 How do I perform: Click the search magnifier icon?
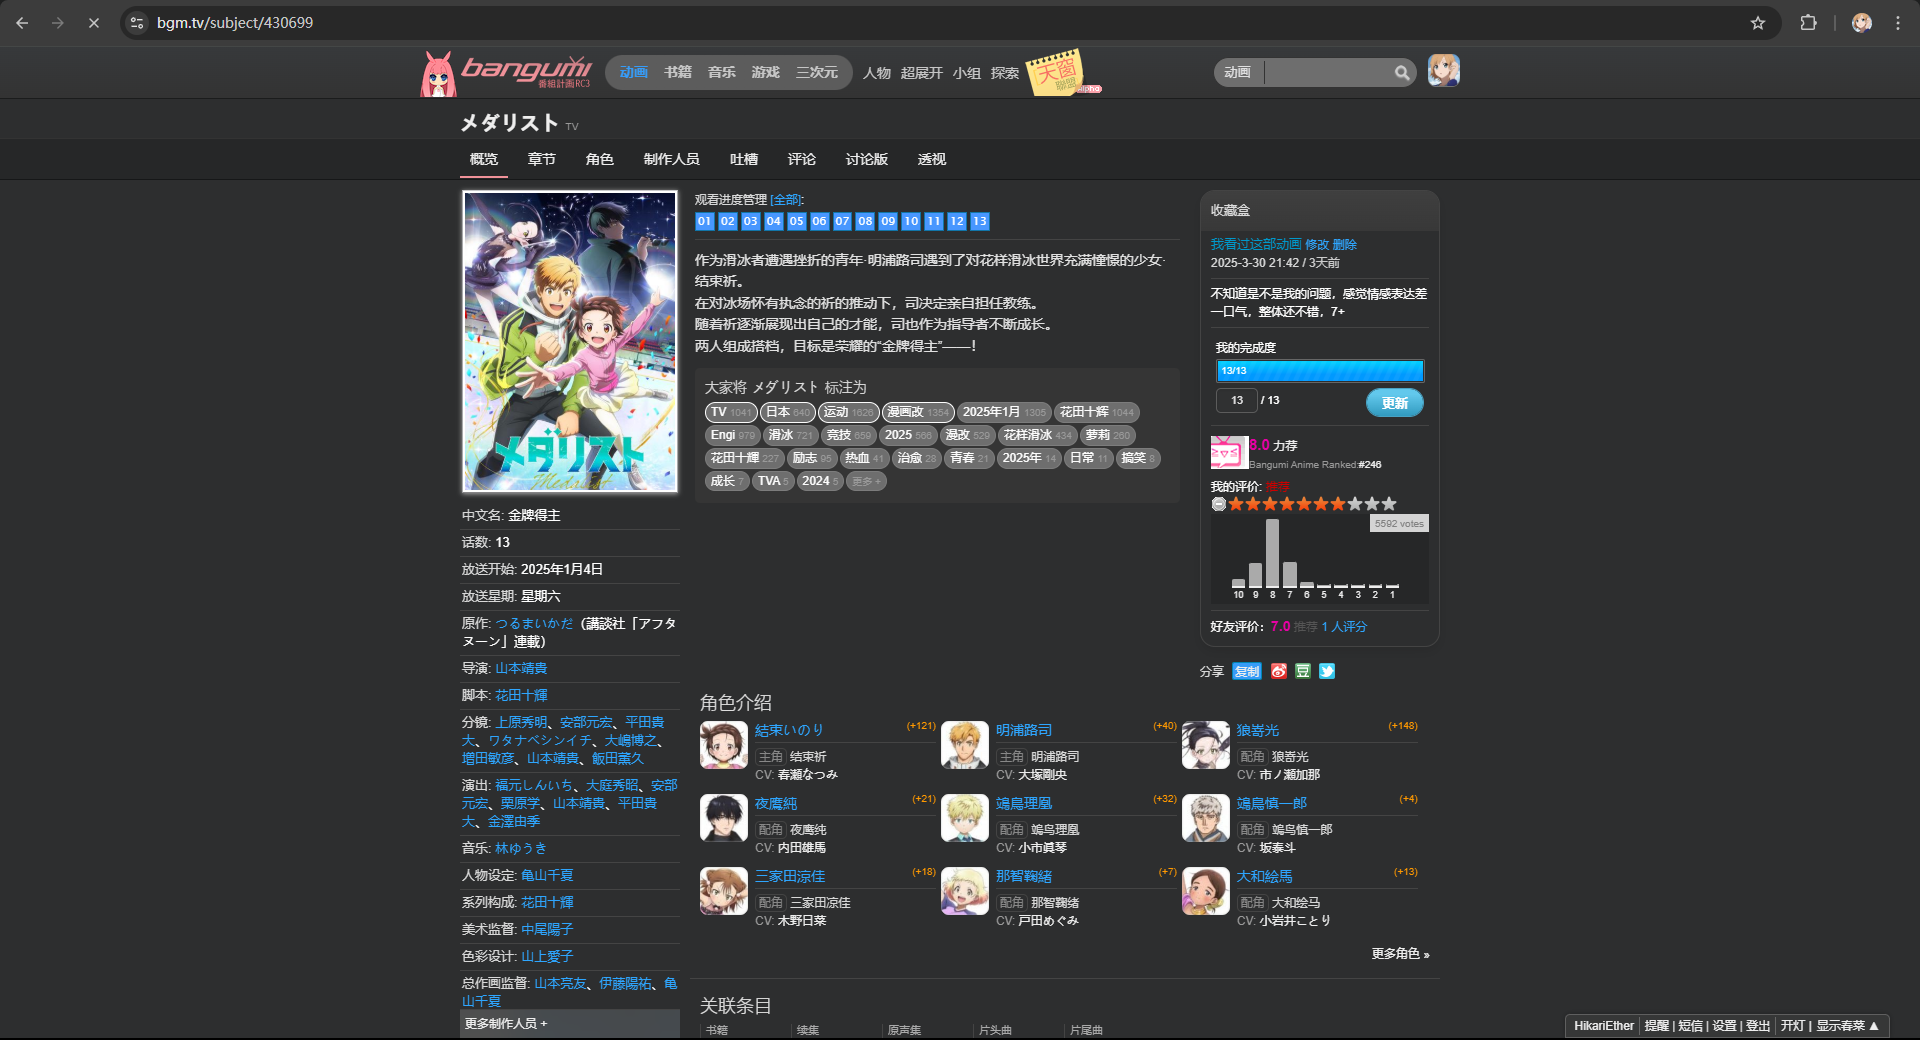1402,72
